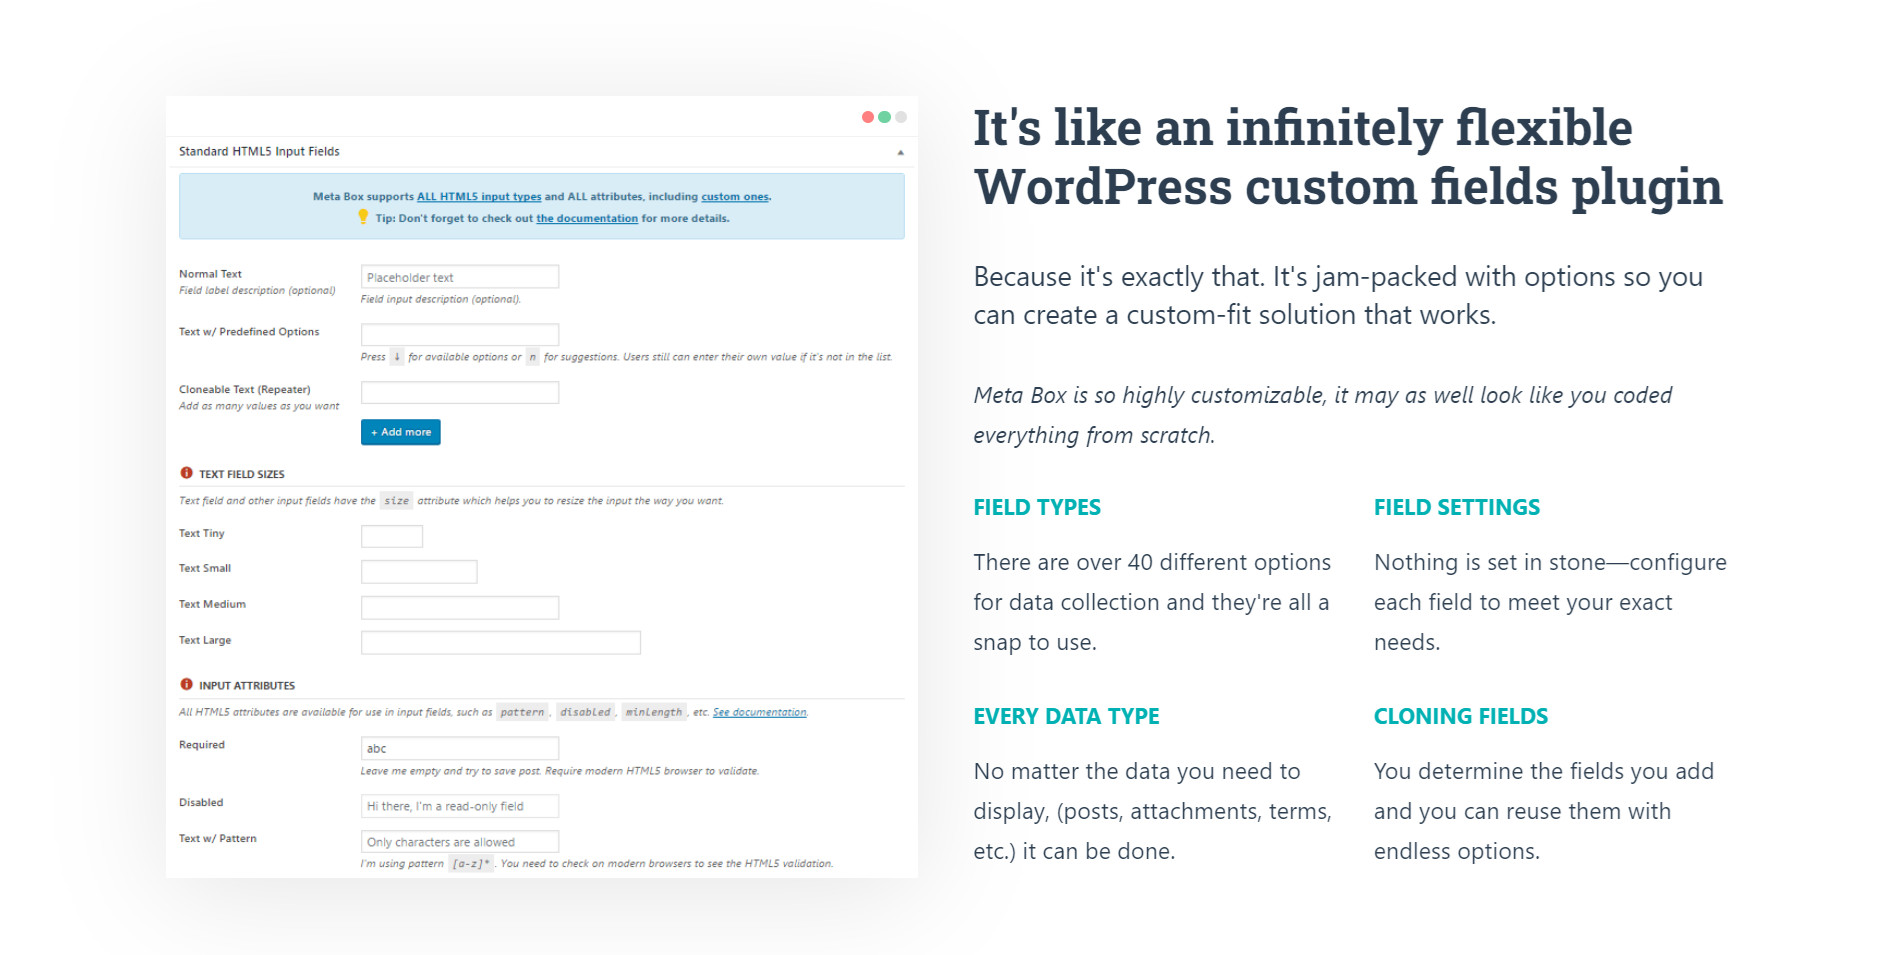This screenshot has width=1896, height=955.
Task: Click the Cloneable Text repeater input
Action: (x=459, y=392)
